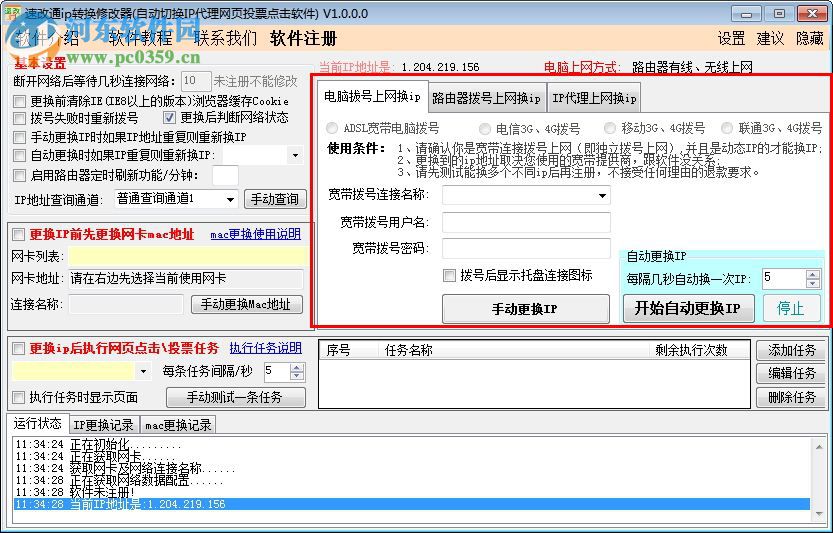The width and height of the screenshot is (833, 533).
Task: Select log row 软件未注册!
Action: 412,492
